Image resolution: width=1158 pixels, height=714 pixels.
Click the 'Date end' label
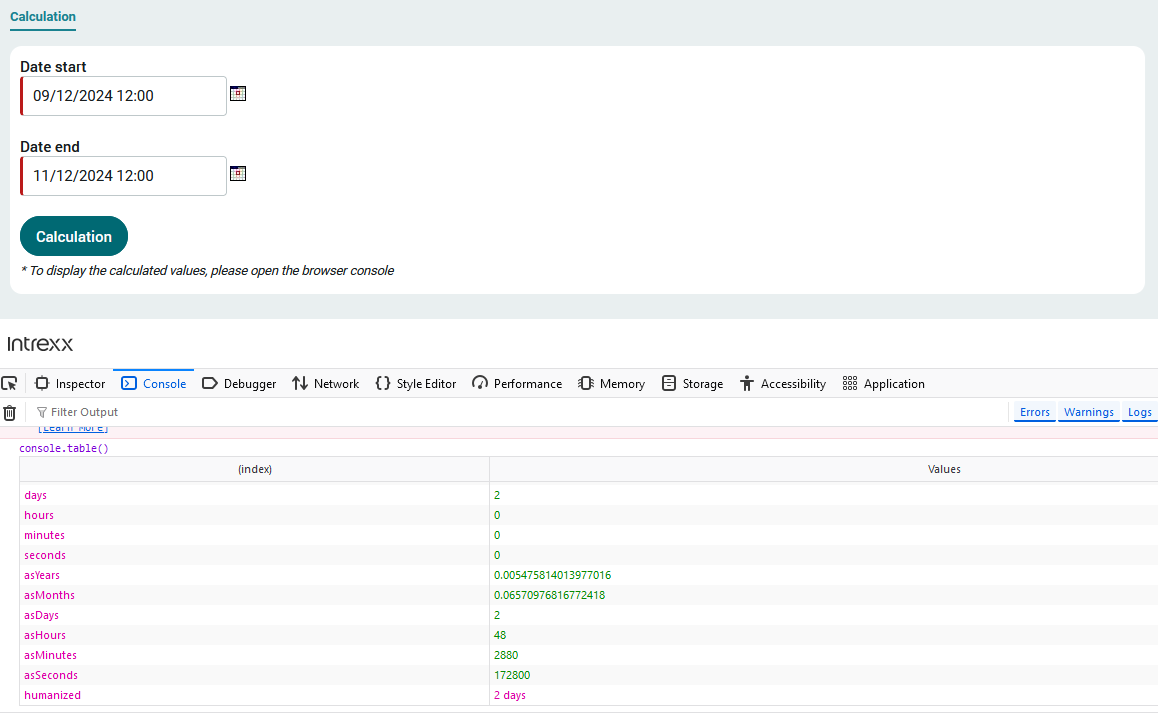[49, 146]
